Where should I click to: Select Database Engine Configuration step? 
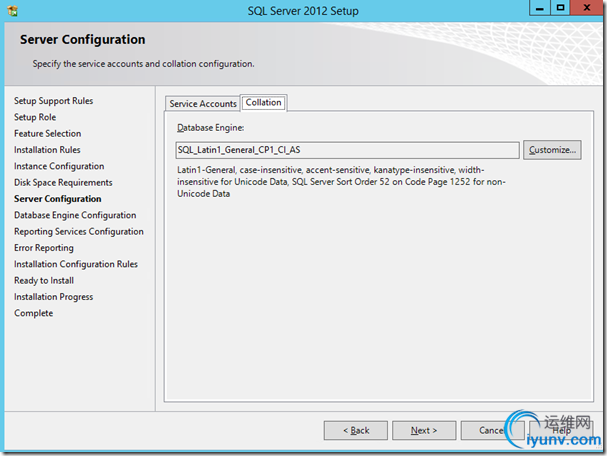point(75,215)
